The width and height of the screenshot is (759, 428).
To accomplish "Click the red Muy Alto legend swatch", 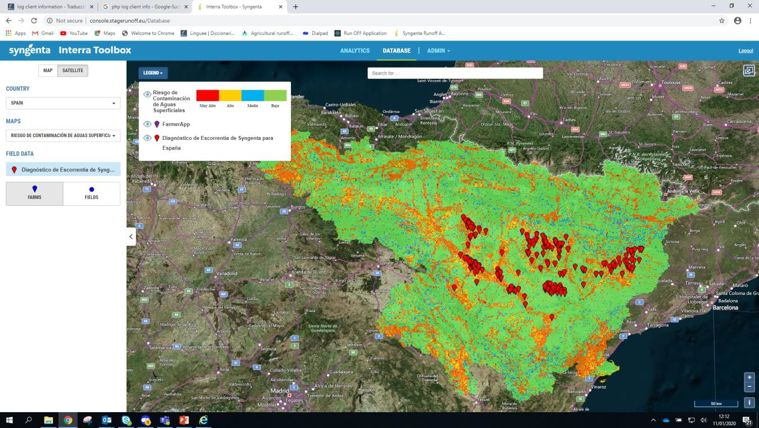I will [207, 95].
